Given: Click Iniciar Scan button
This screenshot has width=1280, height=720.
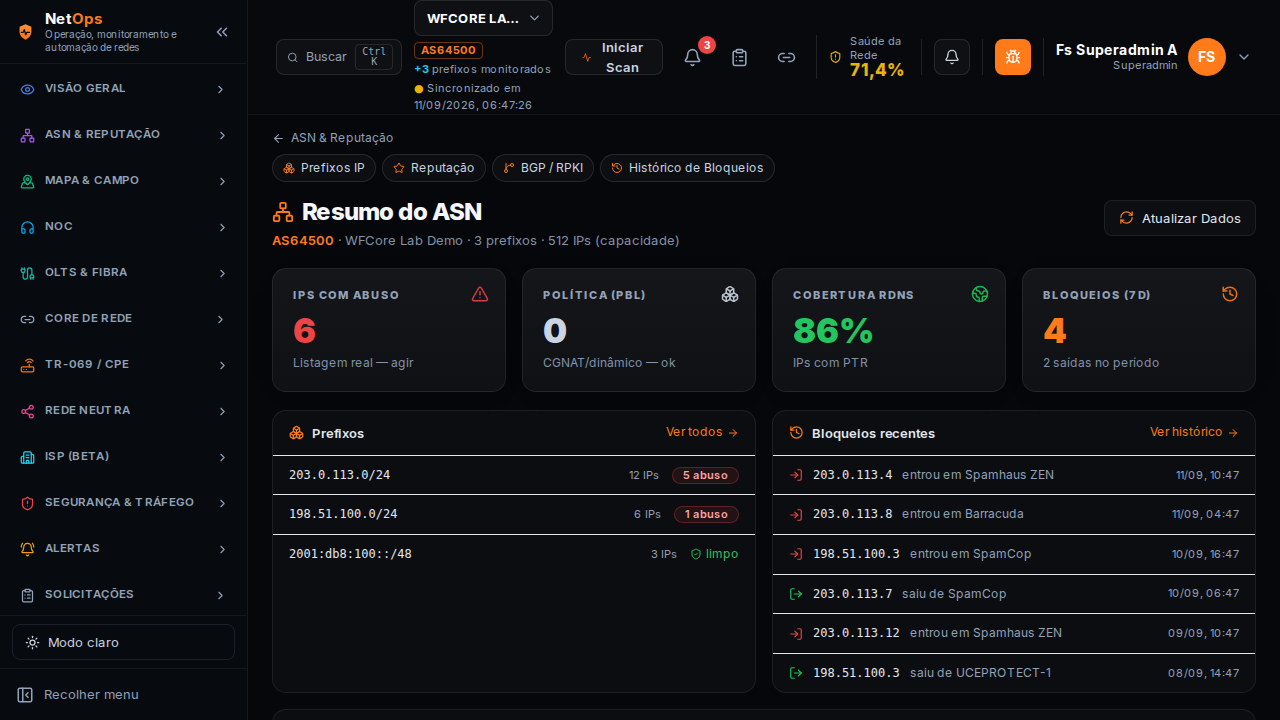Looking at the screenshot, I should pyautogui.click(x=614, y=57).
